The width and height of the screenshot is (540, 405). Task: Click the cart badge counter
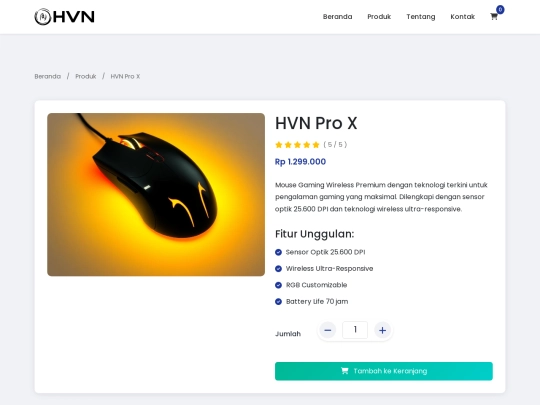[500, 10]
